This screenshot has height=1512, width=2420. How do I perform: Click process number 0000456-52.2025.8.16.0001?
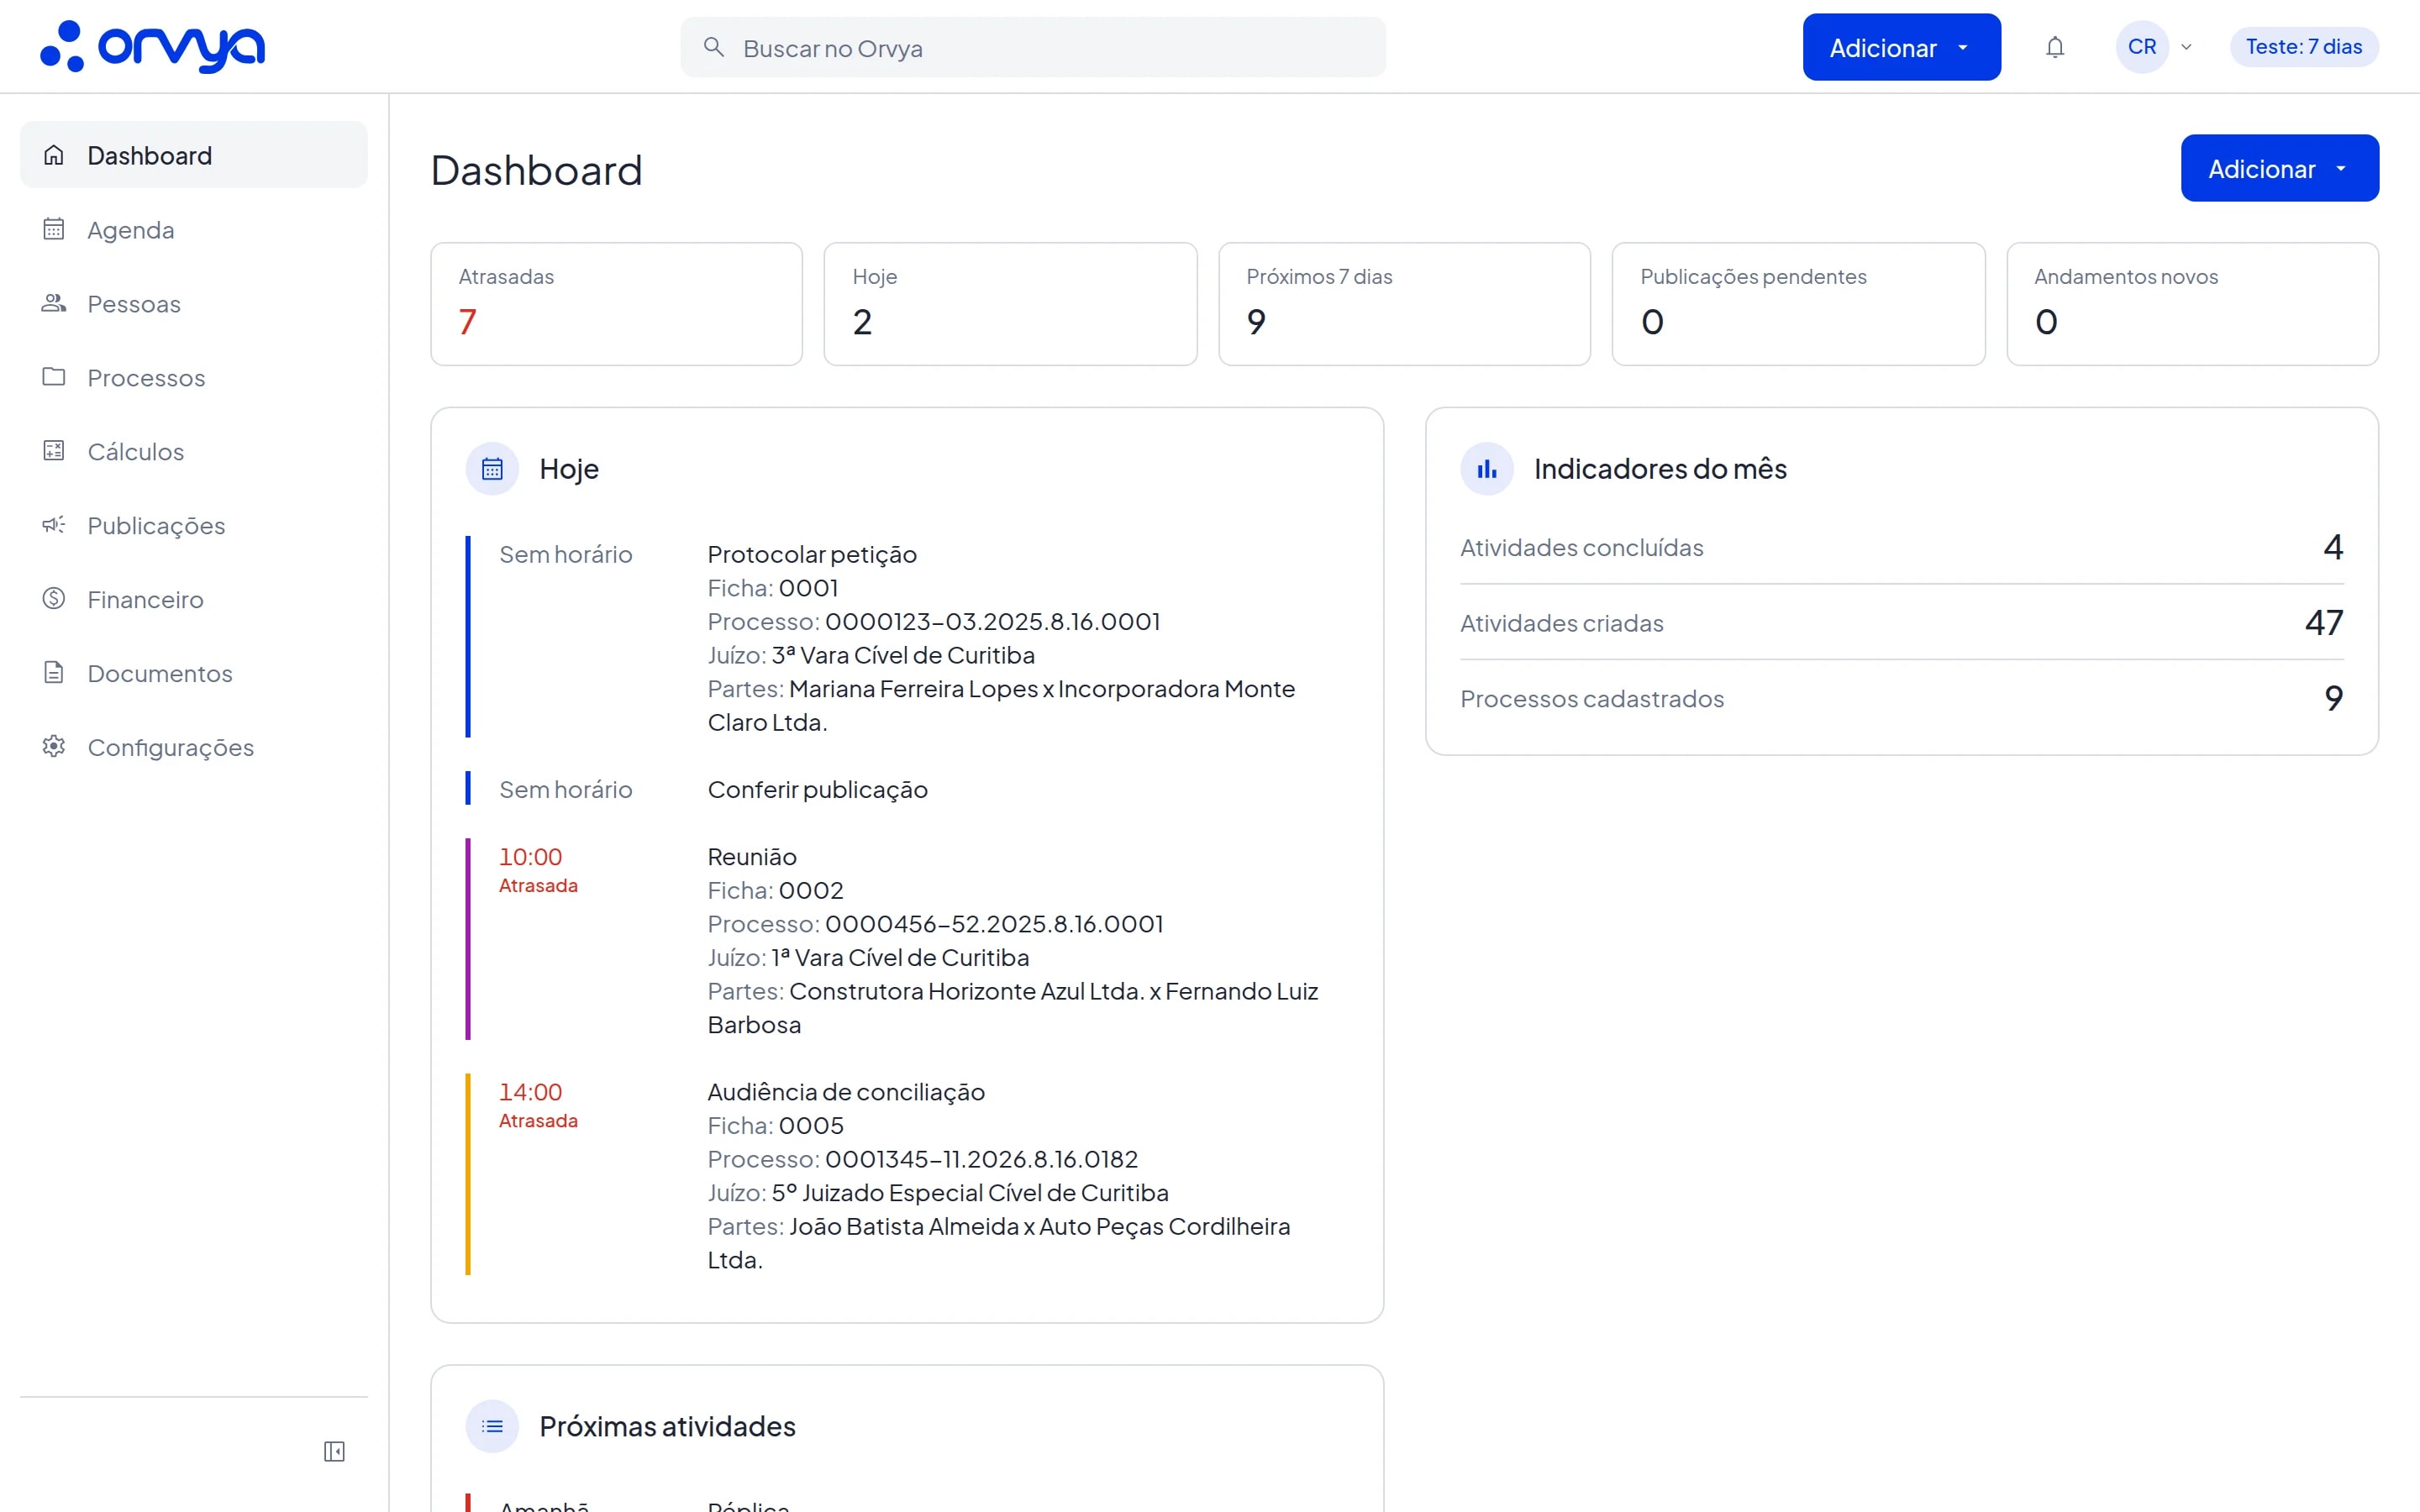(x=994, y=923)
